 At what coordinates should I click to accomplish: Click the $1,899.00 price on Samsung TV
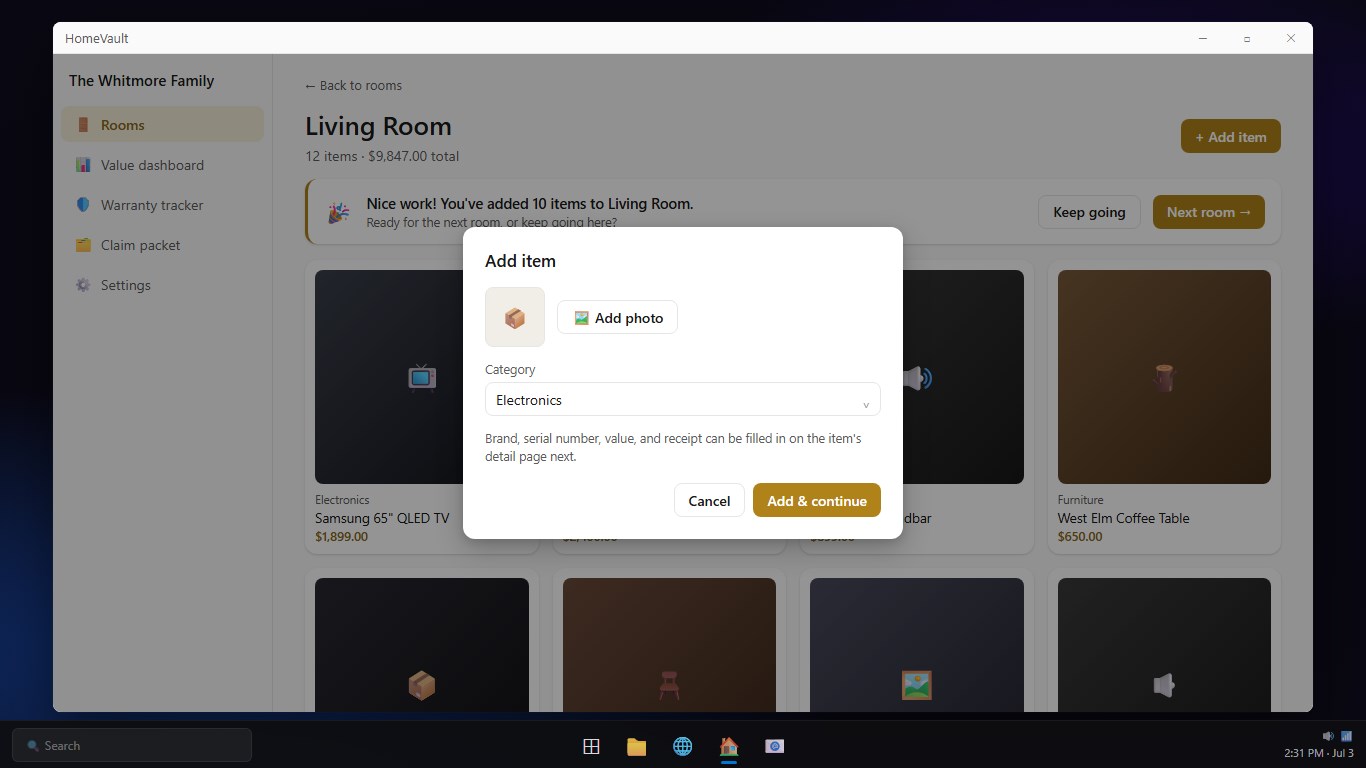pyautogui.click(x=341, y=536)
